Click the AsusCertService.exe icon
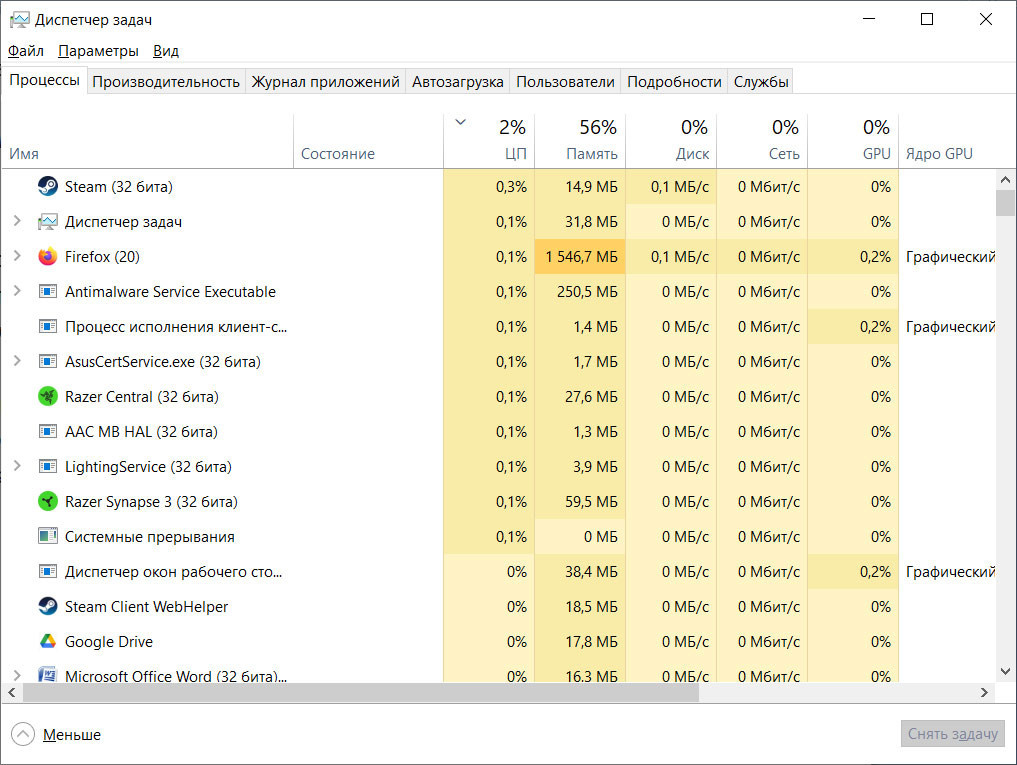Image resolution: width=1017 pixels, height=765 pixels. click(47, 362)
